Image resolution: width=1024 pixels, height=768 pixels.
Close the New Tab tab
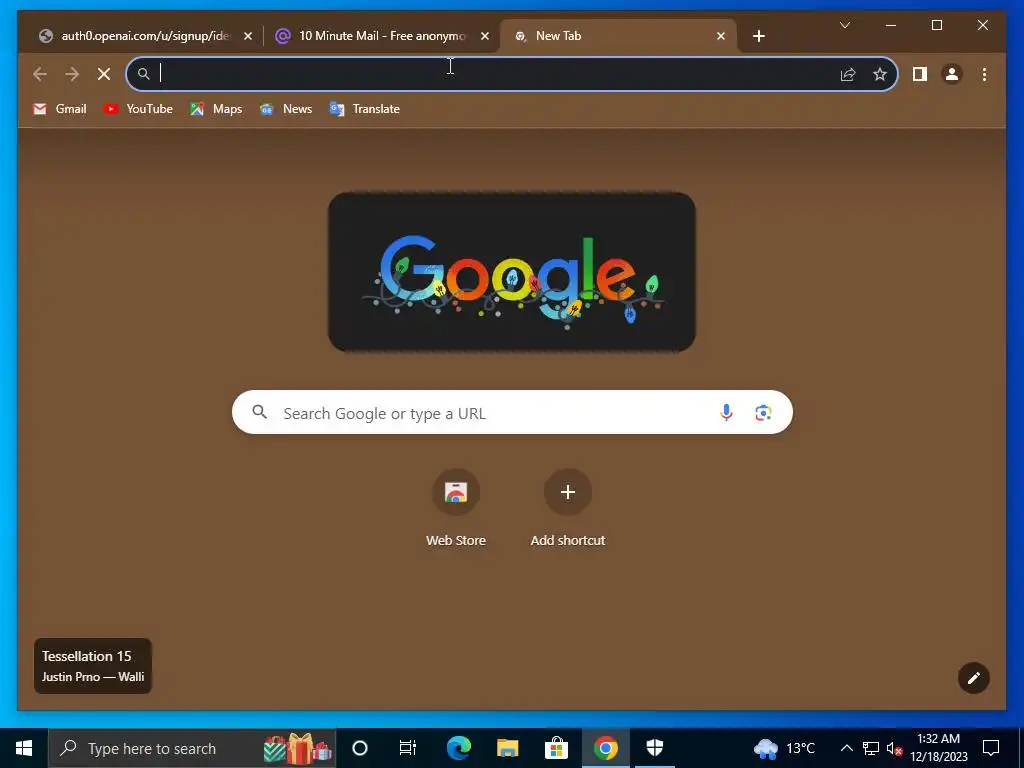click(720, 36)
